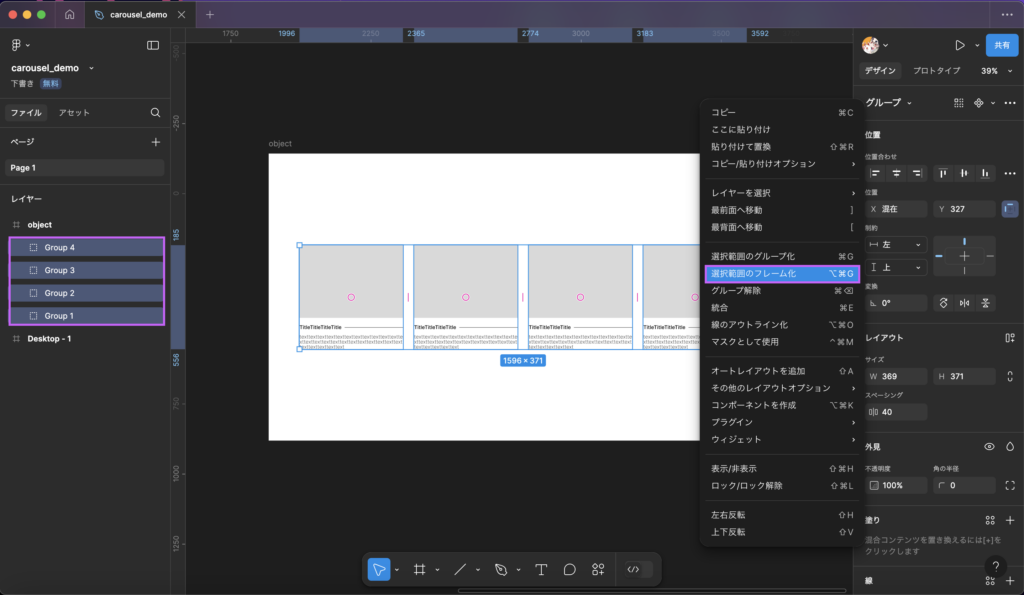The height and width of the screenshot is (595, 1024).
Task: Flip horizontal icon in 変換 section
Action: 965,303
